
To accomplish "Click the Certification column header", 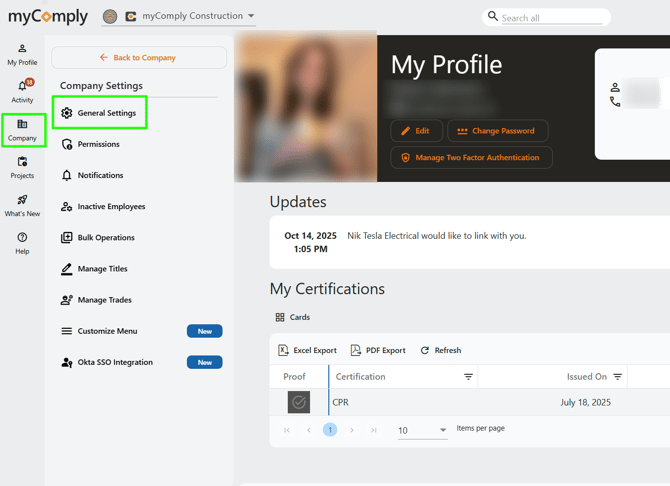I will (360, 377).
